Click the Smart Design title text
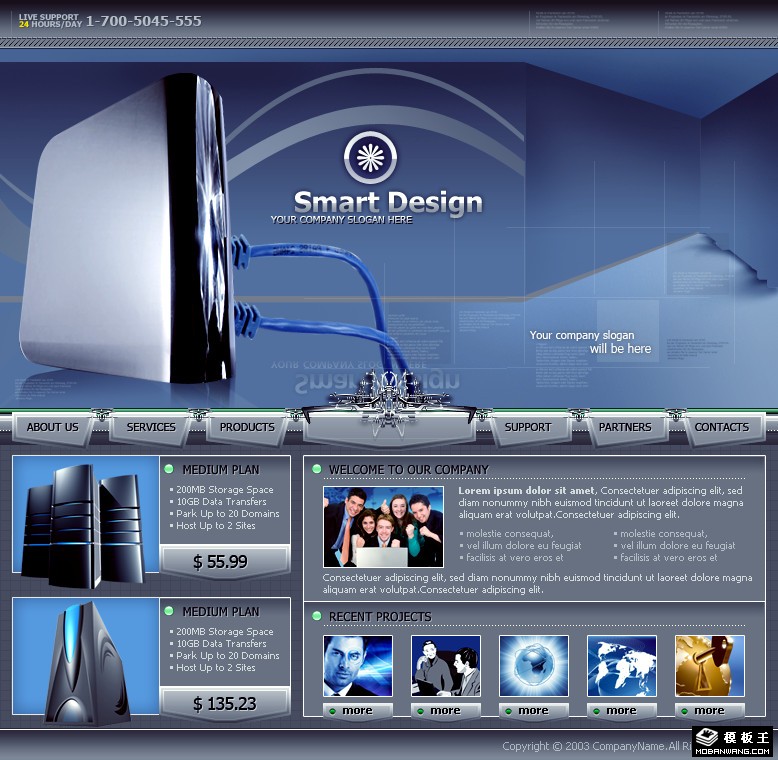778x760 pixels. pos(388,203)
